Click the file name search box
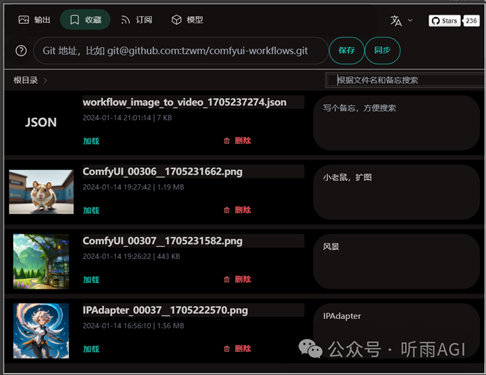486x375 pixels. coord(405,80)
